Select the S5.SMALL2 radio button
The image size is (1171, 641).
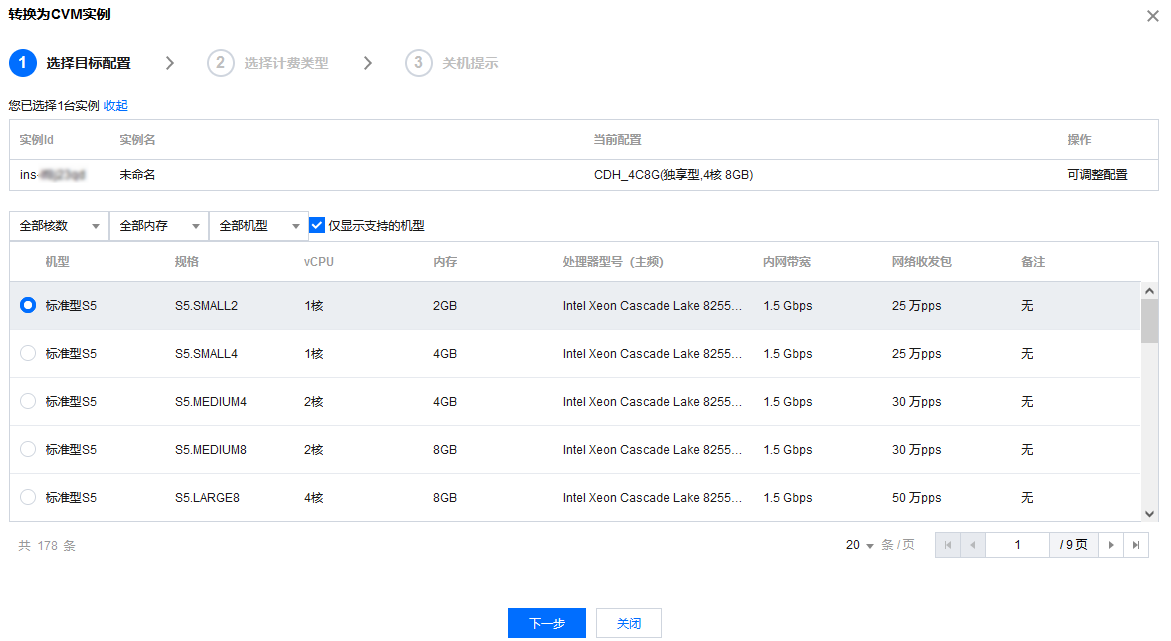coord(28,305)
